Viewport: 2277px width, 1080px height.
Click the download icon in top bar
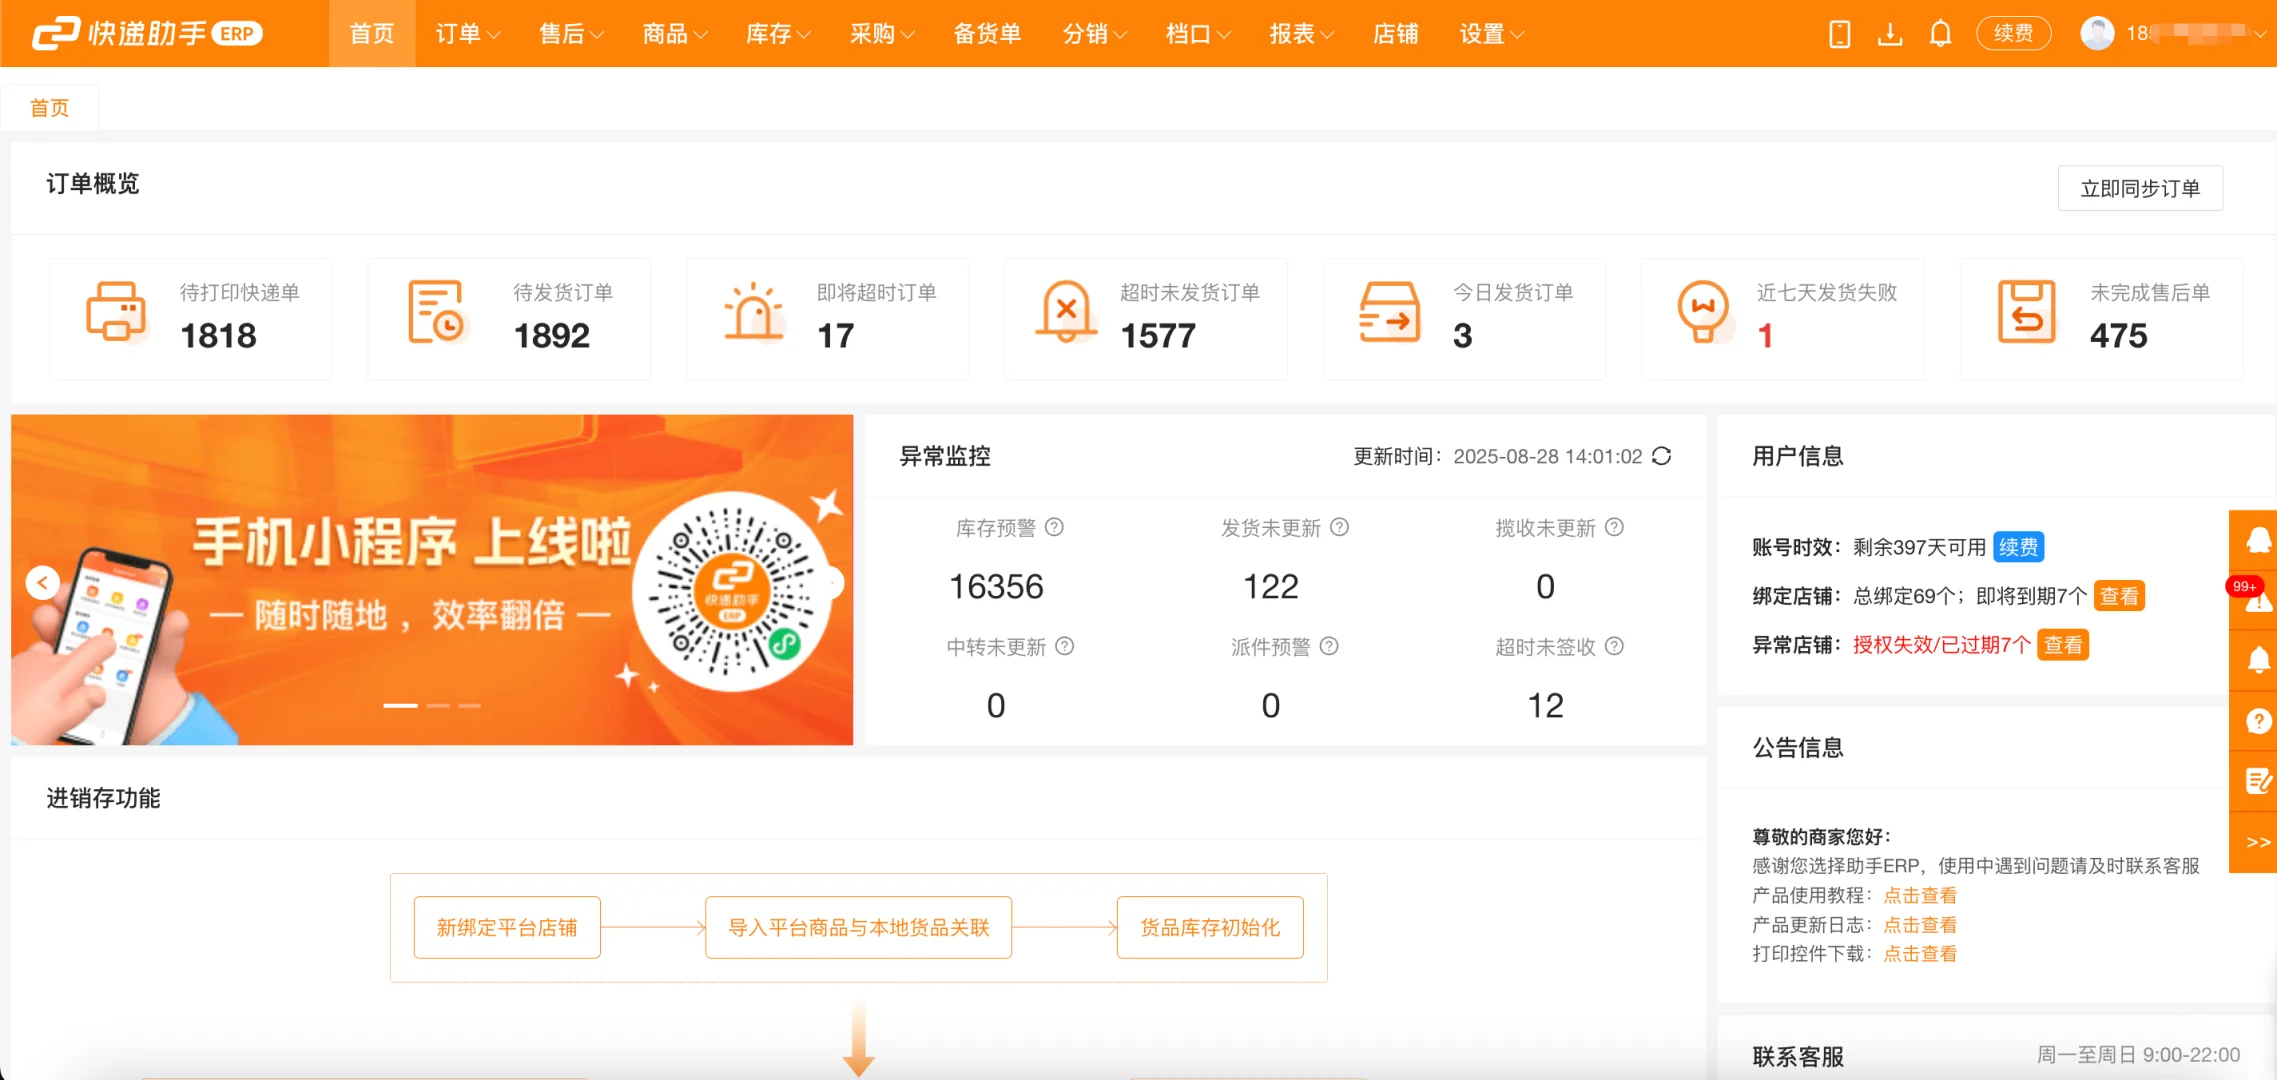(x=1890, y=33)
